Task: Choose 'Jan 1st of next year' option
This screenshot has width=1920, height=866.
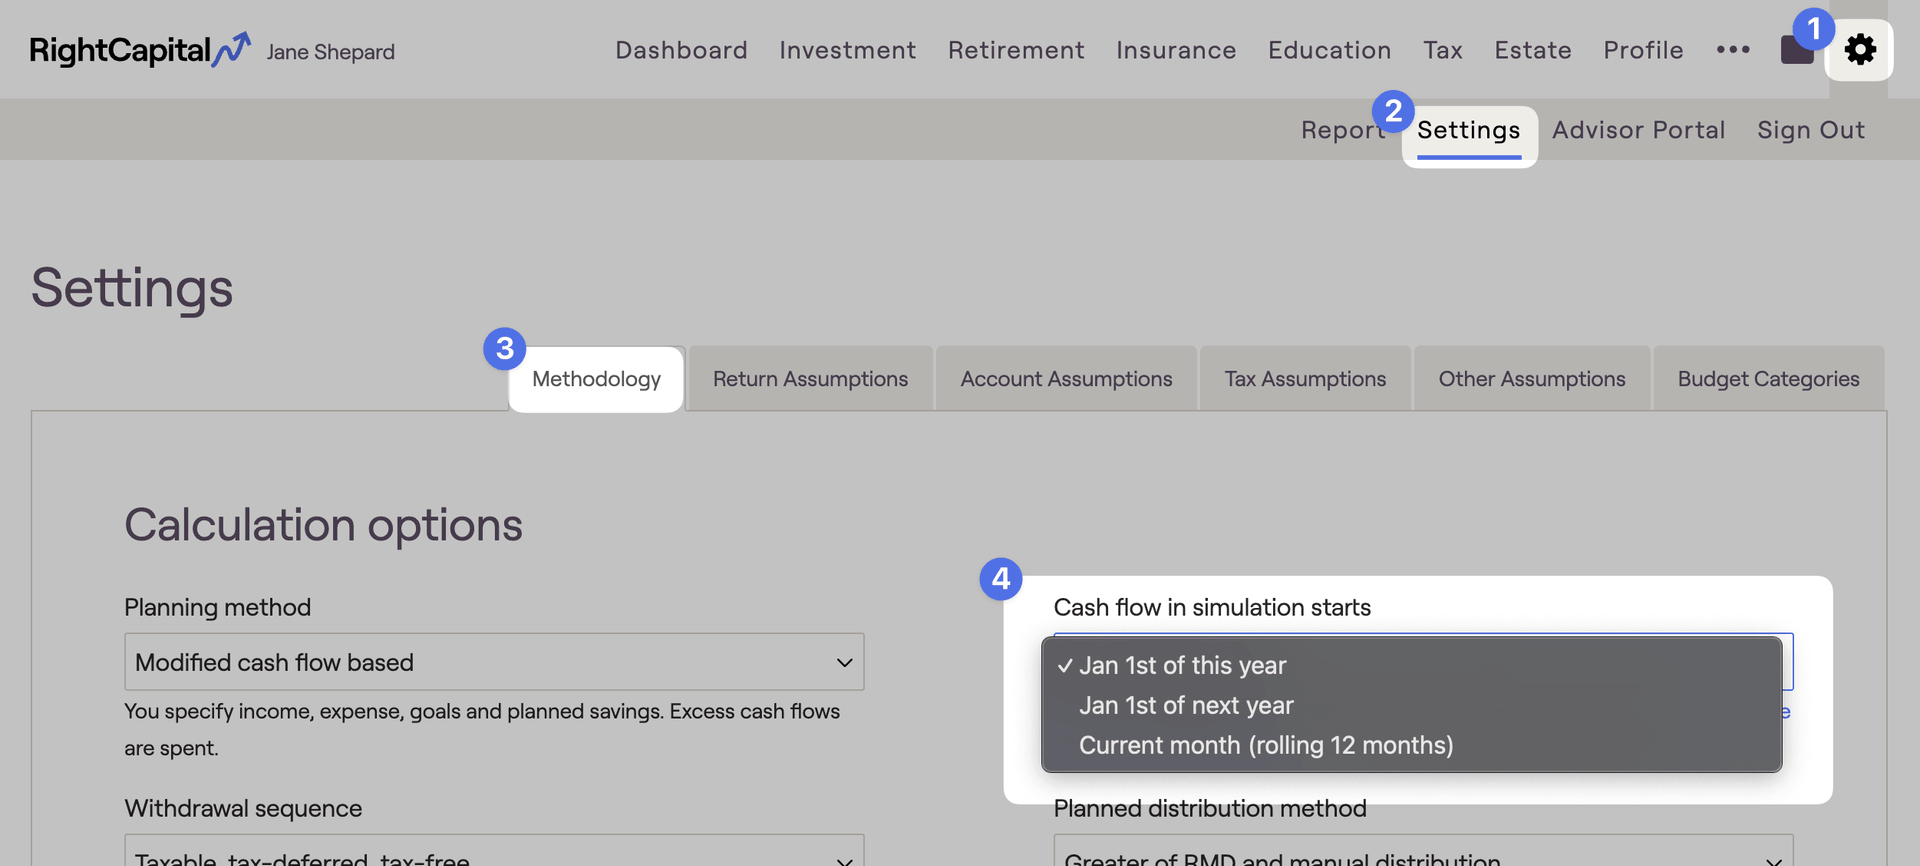Action: 1411,705
